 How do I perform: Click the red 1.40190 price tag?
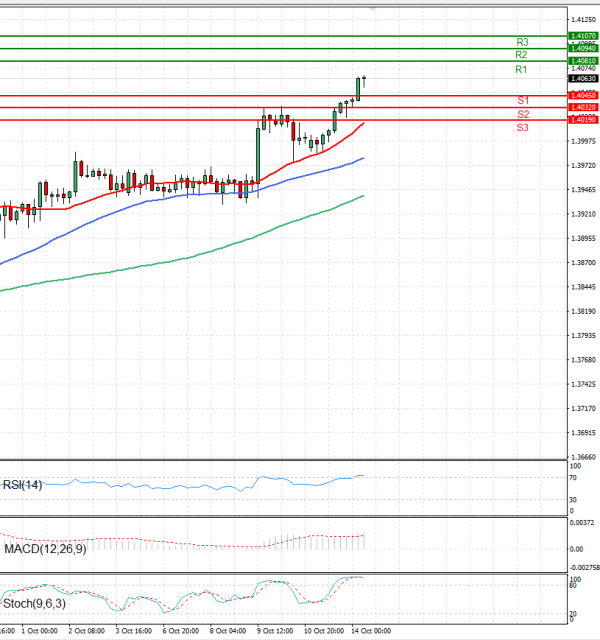click(x=583, y=120)
